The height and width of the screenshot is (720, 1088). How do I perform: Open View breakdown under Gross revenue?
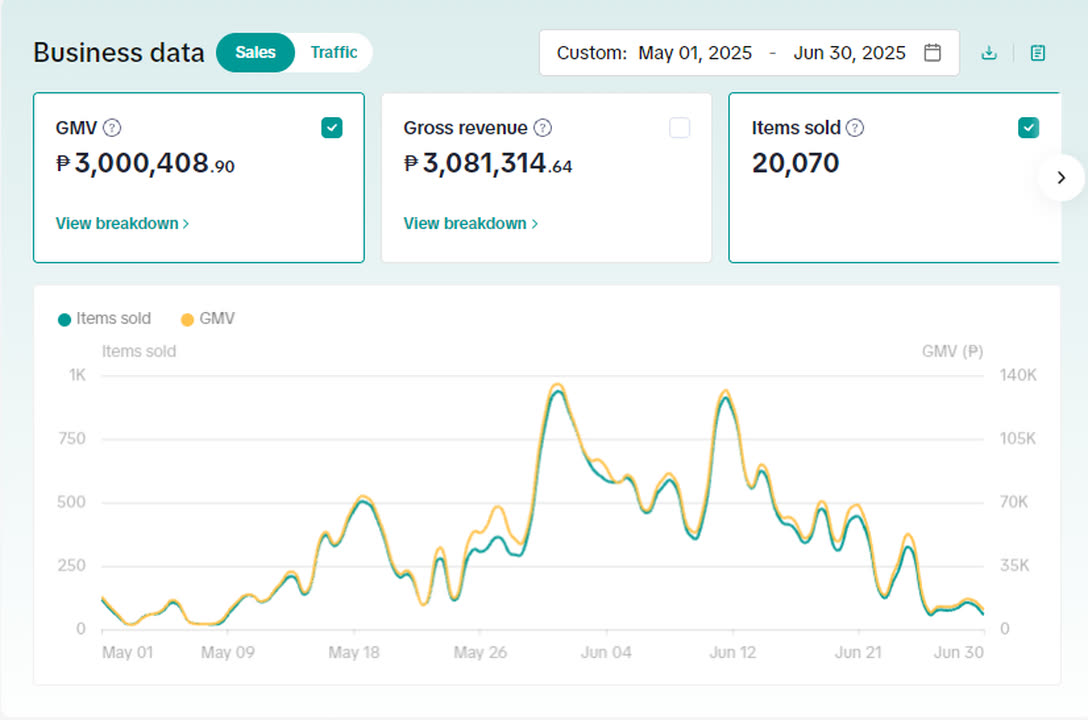[x=470, y=223]
